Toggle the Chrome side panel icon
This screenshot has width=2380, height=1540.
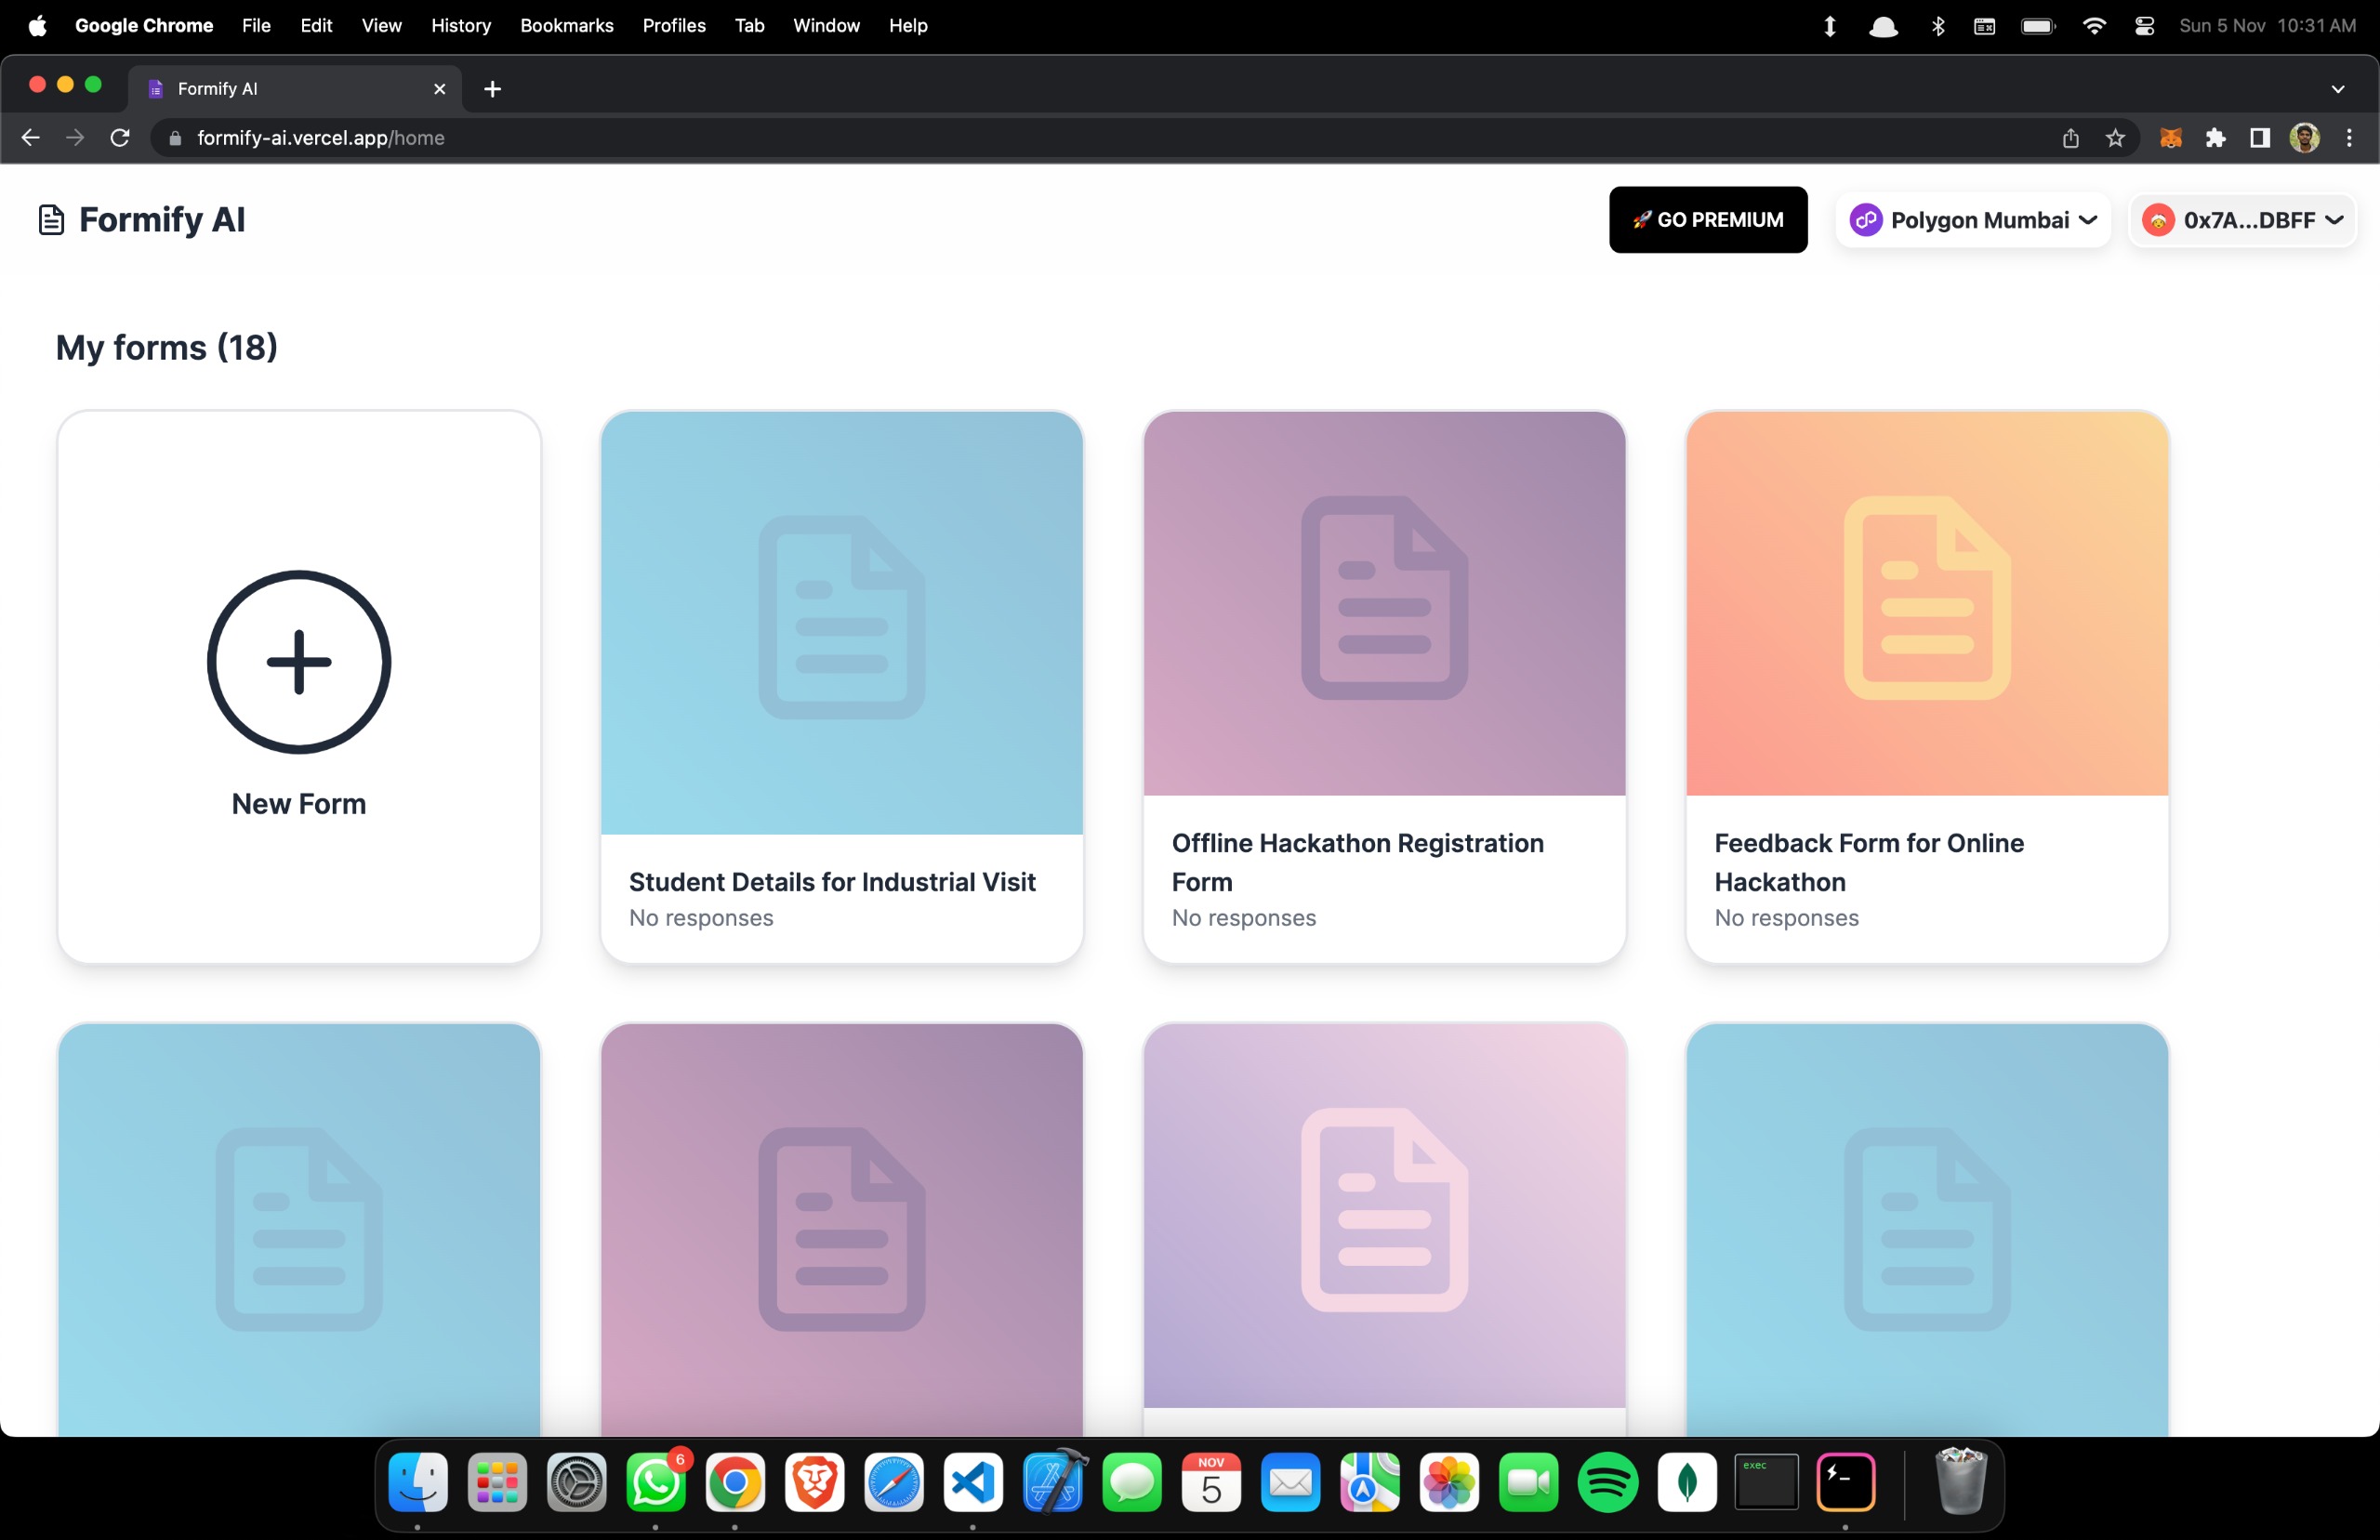pyautogui.click(x=2259, y=138)
